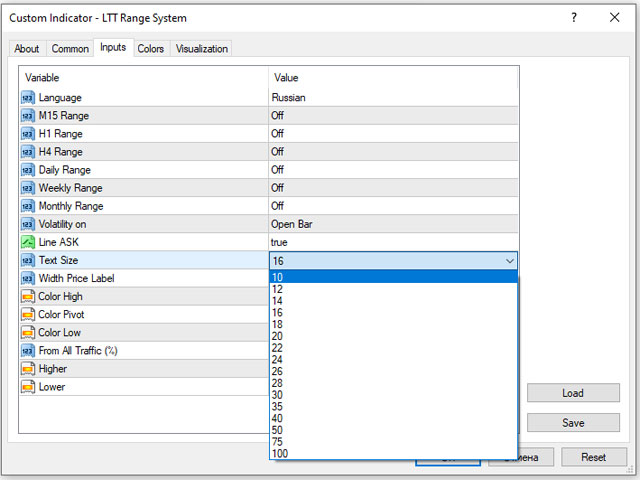The width and height of the screenshot is (640, 480).
Task: Select the Inputs tab
Action: coord(113,47)
